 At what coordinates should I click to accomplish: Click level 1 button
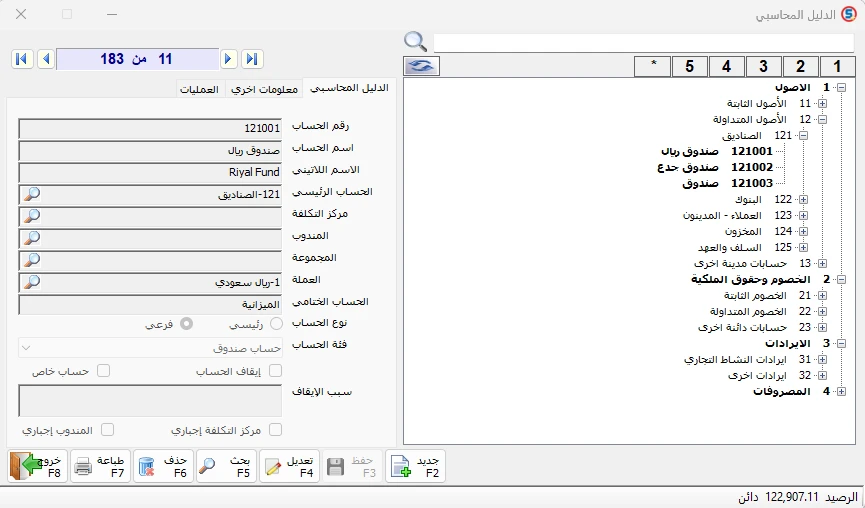click(x=837, y=66)
